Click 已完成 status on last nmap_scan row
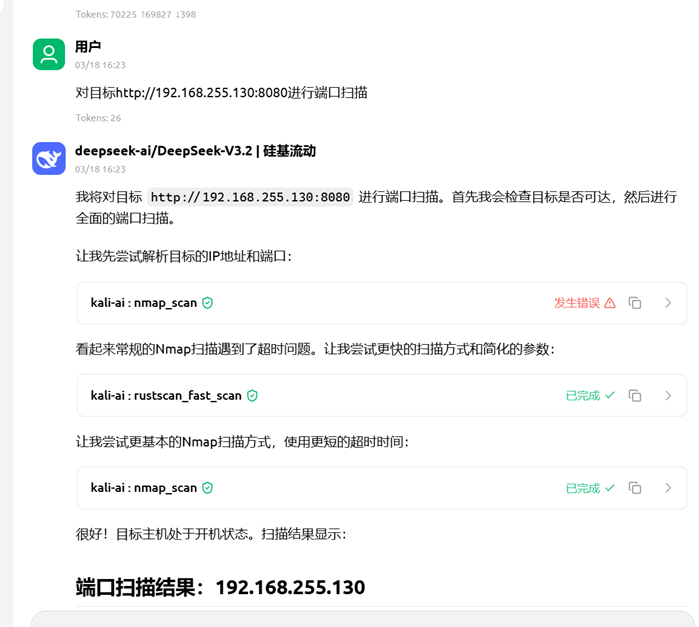Screen dimensions: 699x627 tap(583, 488)
